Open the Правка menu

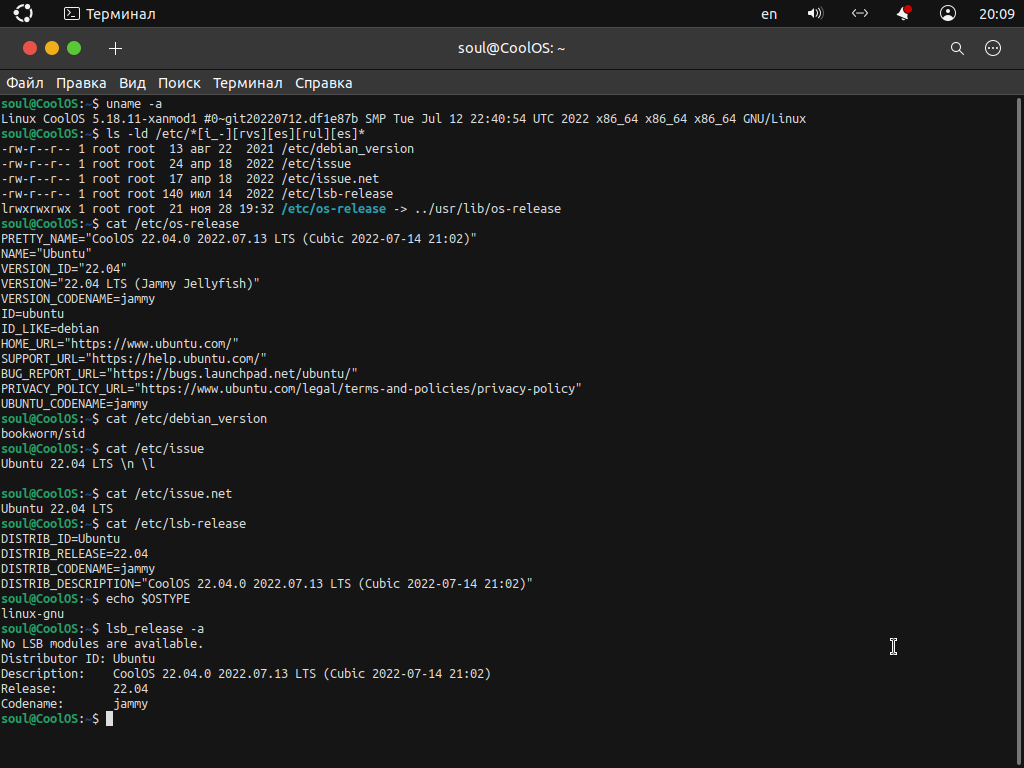pos(81,83)
